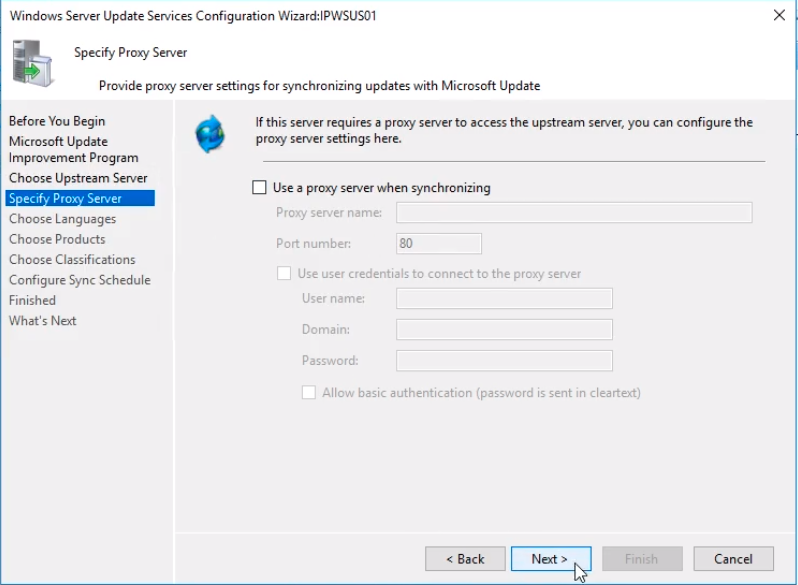
Task: Cancel the configuration wizard
Action: [732, 559]
